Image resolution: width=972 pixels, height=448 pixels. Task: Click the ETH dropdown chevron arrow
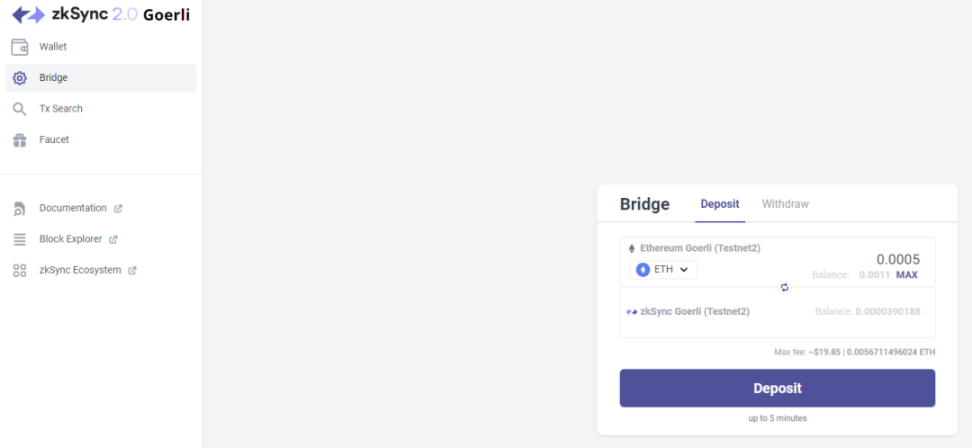685,270
